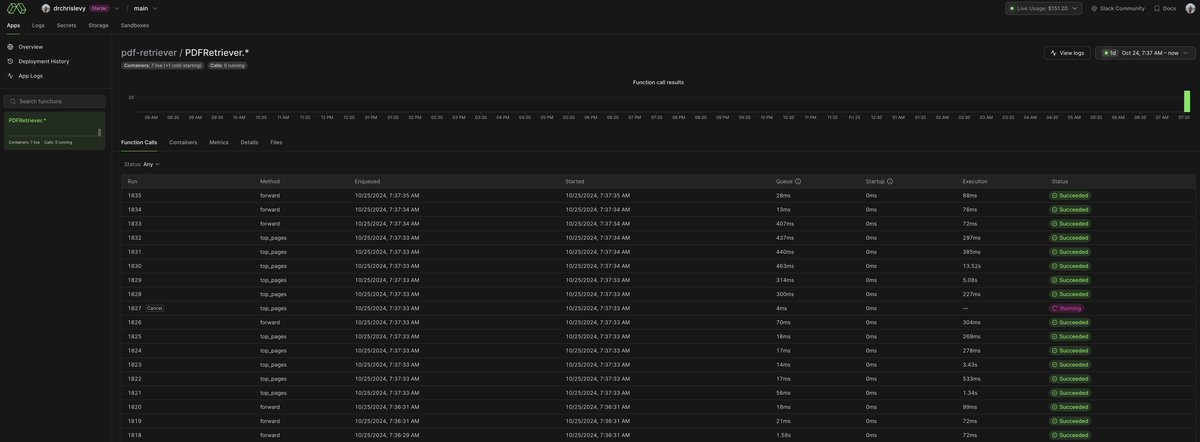
Task: Click the 533ms execution value
Action: pyautogui.click(x=971, y=379)
